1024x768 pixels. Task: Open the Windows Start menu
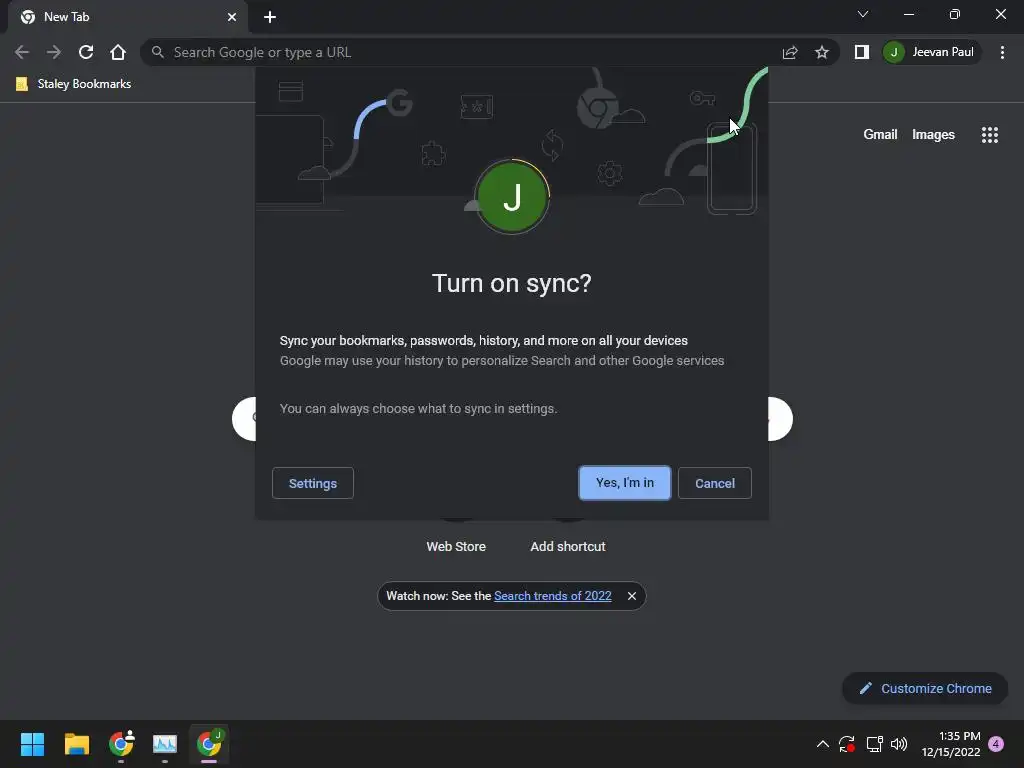32,744
